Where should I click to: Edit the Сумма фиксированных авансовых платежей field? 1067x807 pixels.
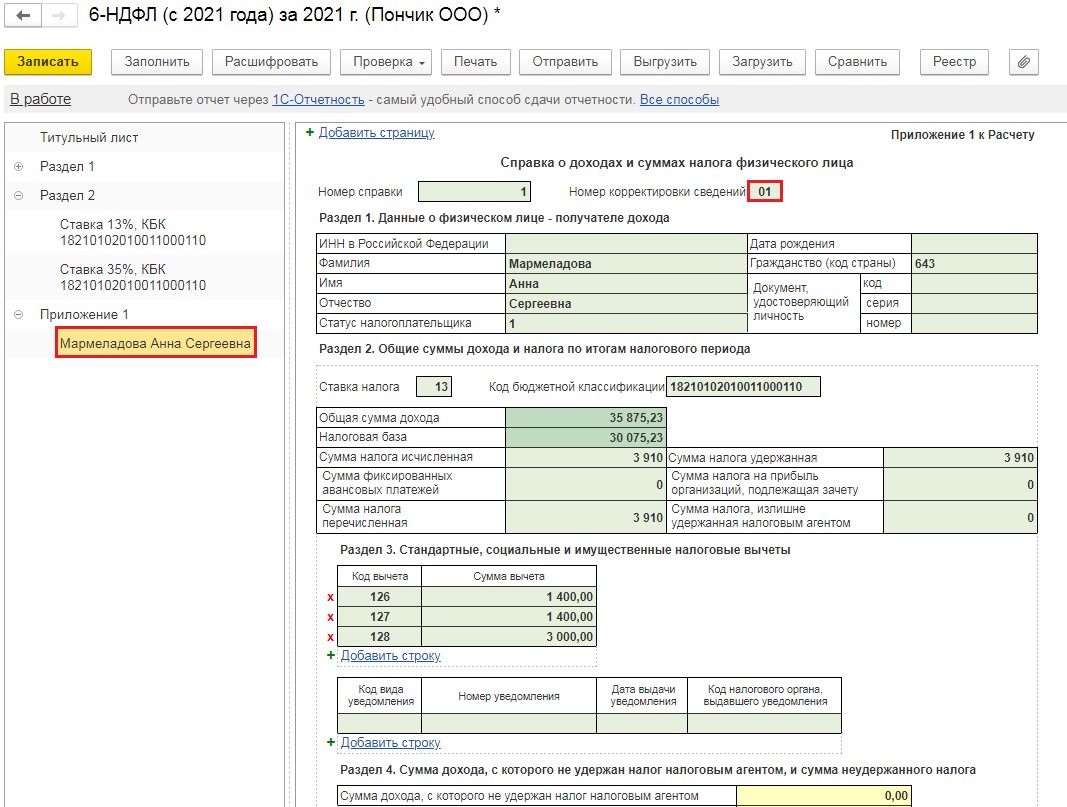585,484
